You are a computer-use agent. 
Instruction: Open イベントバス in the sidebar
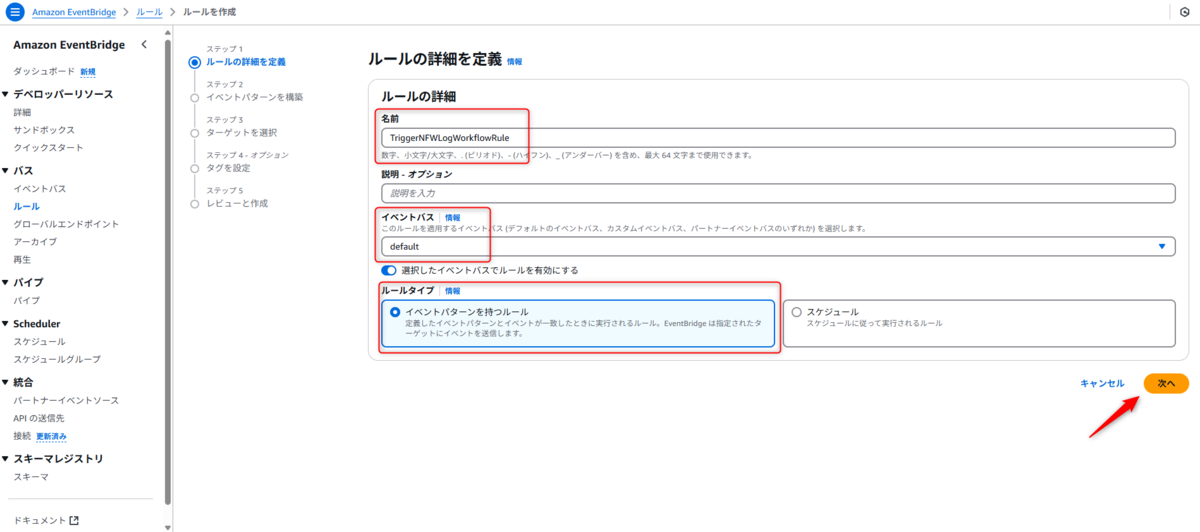pos(40,188)
